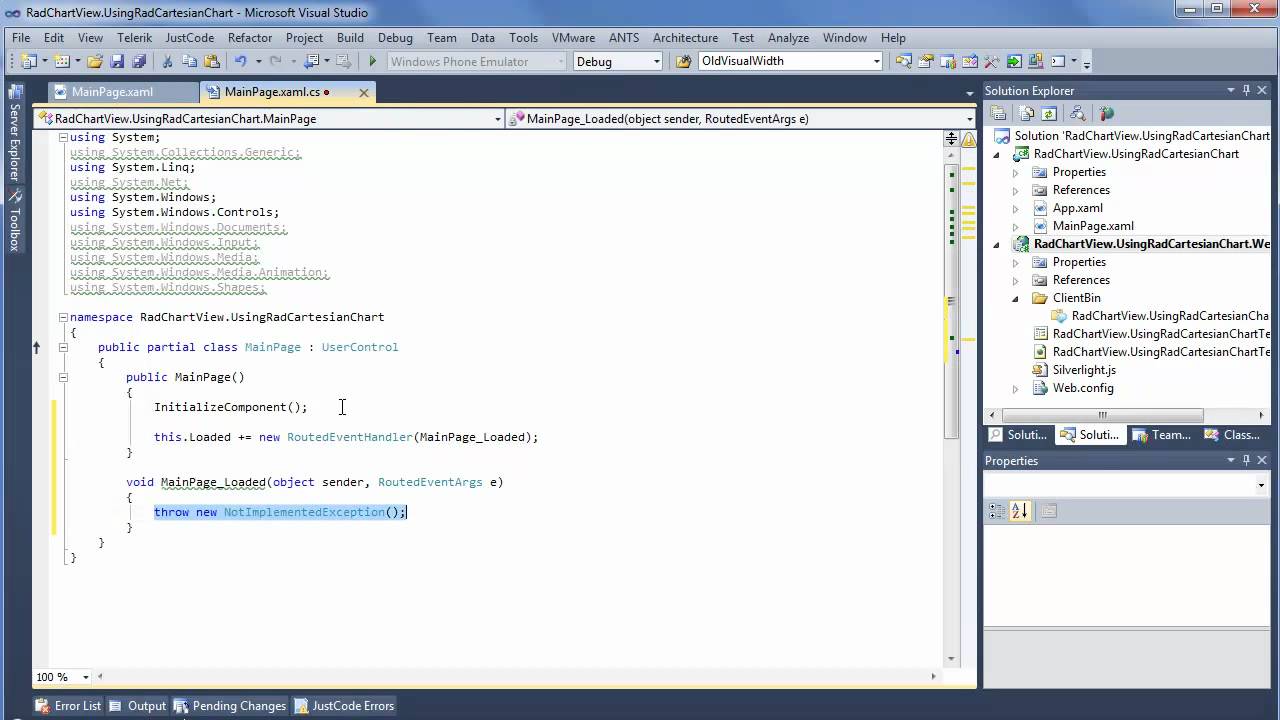Close the MainPage.xaml.cs tab
Screen dimensions: 1280x720
(x=363, y=92)
